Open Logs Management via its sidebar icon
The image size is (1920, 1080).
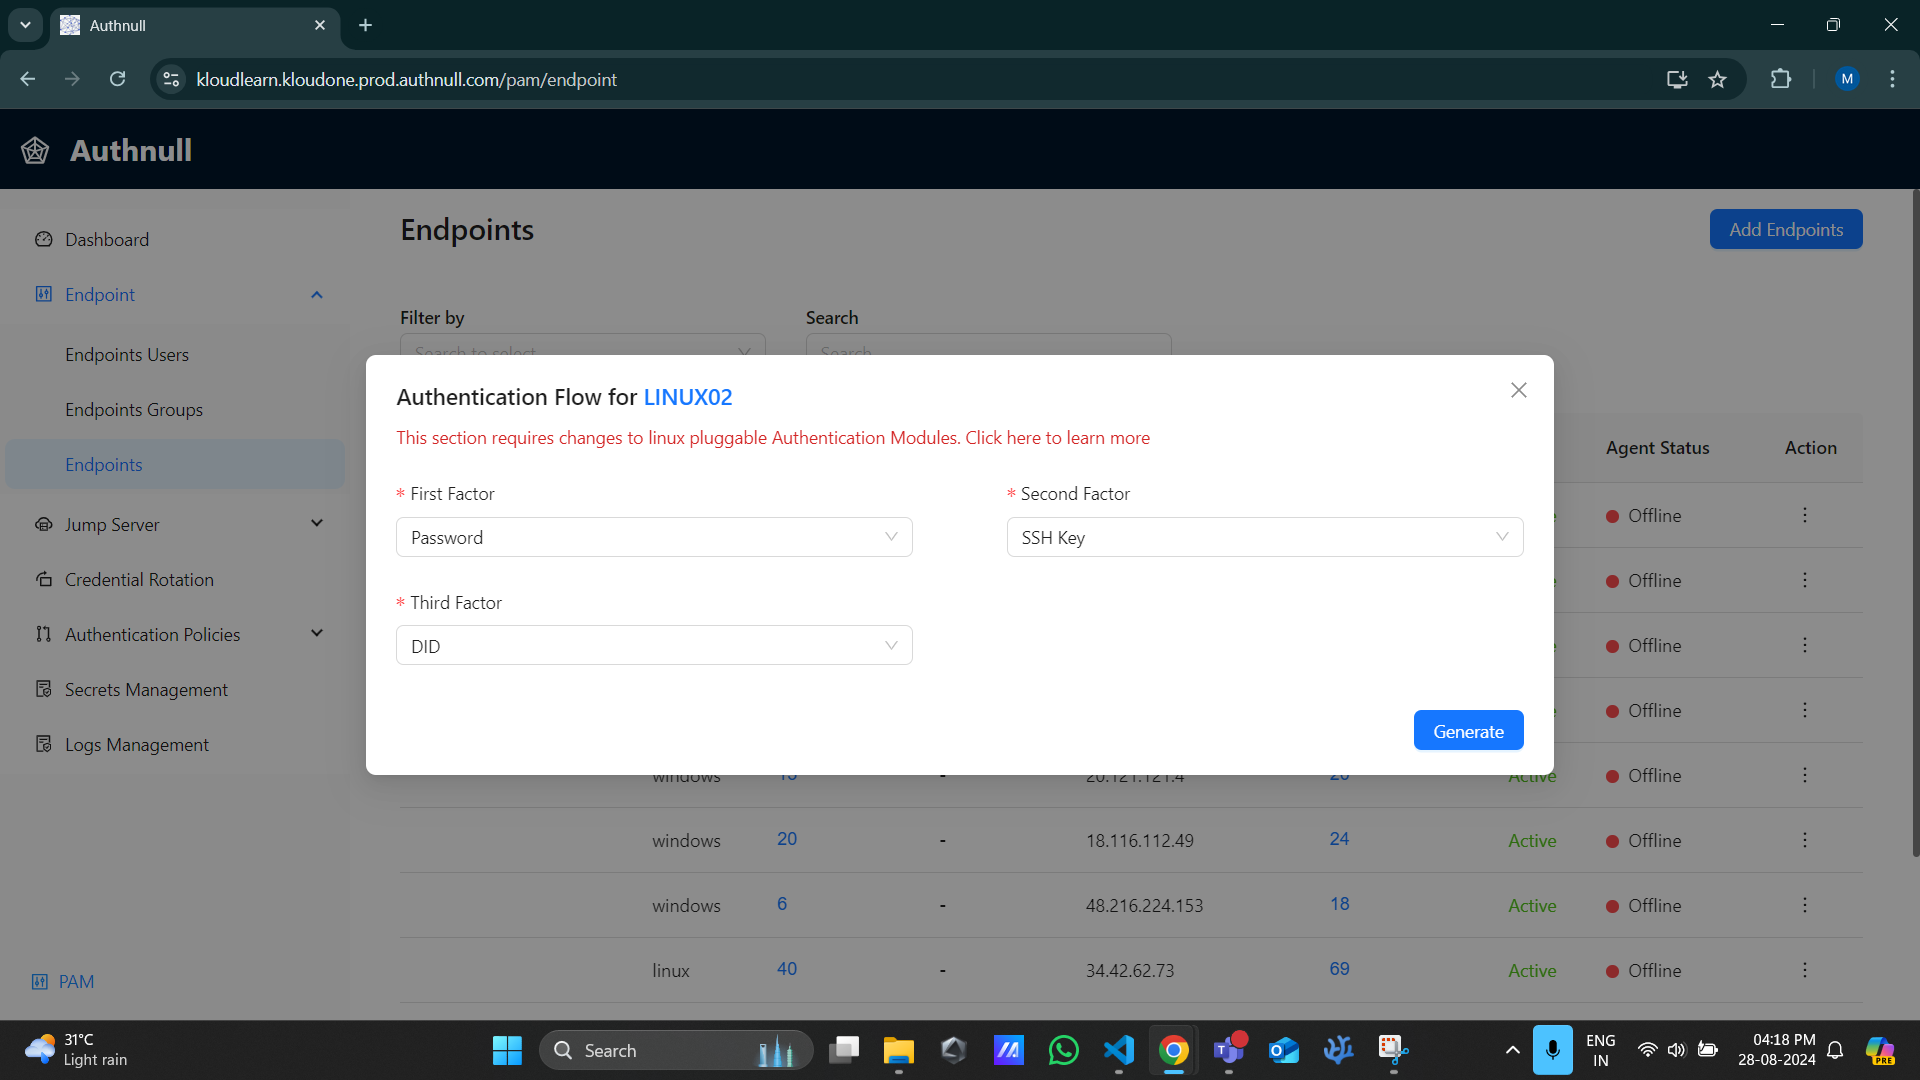pos(44,744)
